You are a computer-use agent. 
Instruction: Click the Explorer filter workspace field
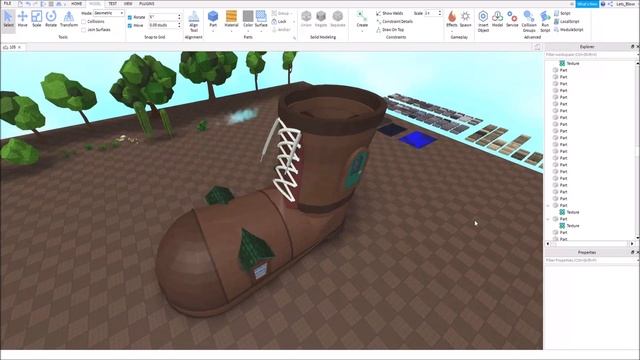click(589, 54)
